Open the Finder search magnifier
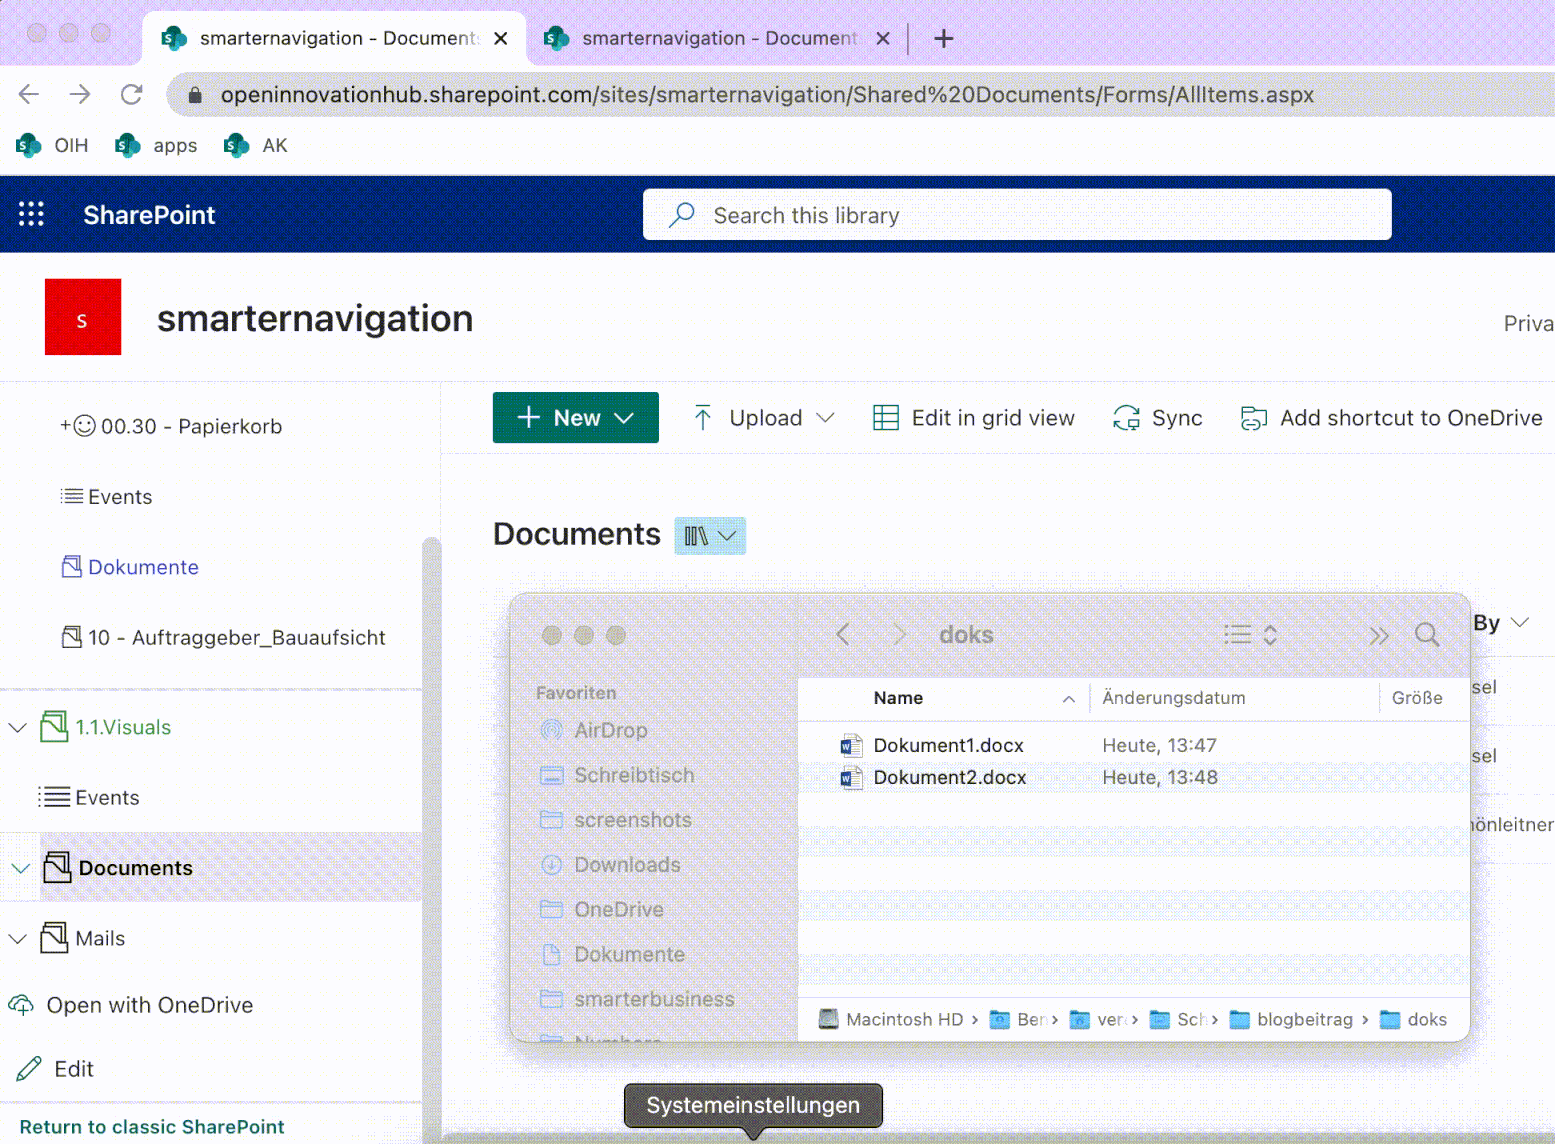This screenshot has width=1555, height=1144. pos(1426,634)
